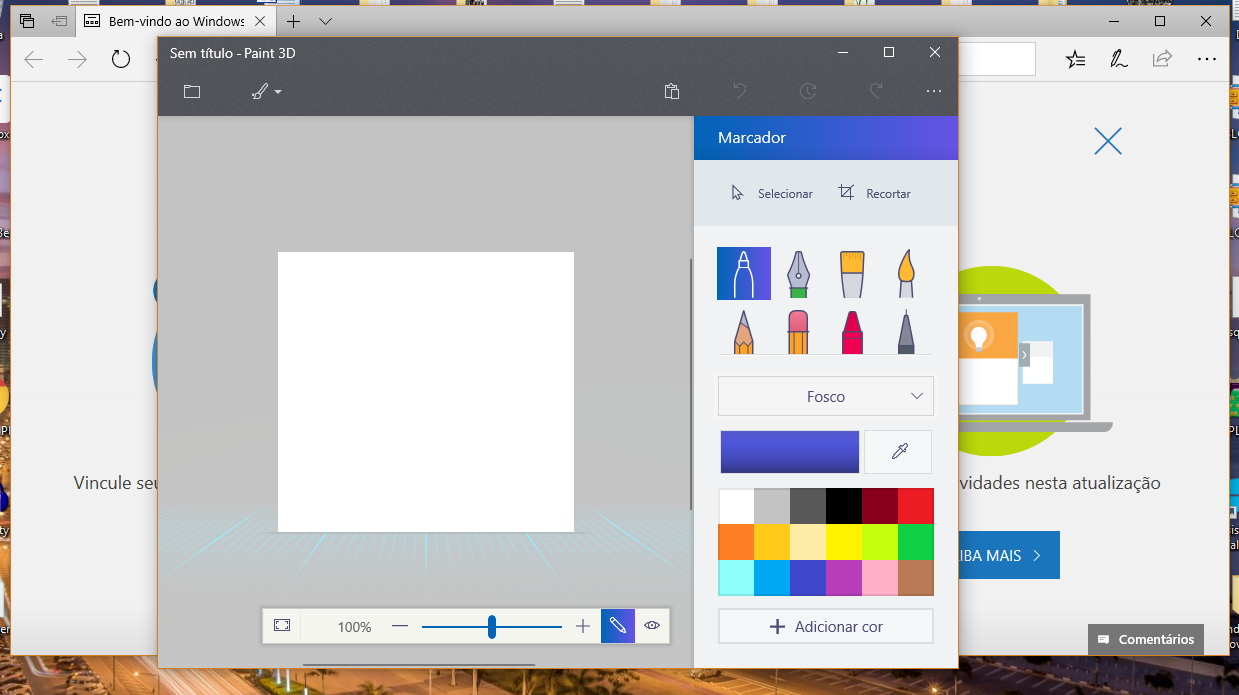Viewport: 1239px width, 695px height.
Task: Select the Marker brush tool
Action: (743, 273)
